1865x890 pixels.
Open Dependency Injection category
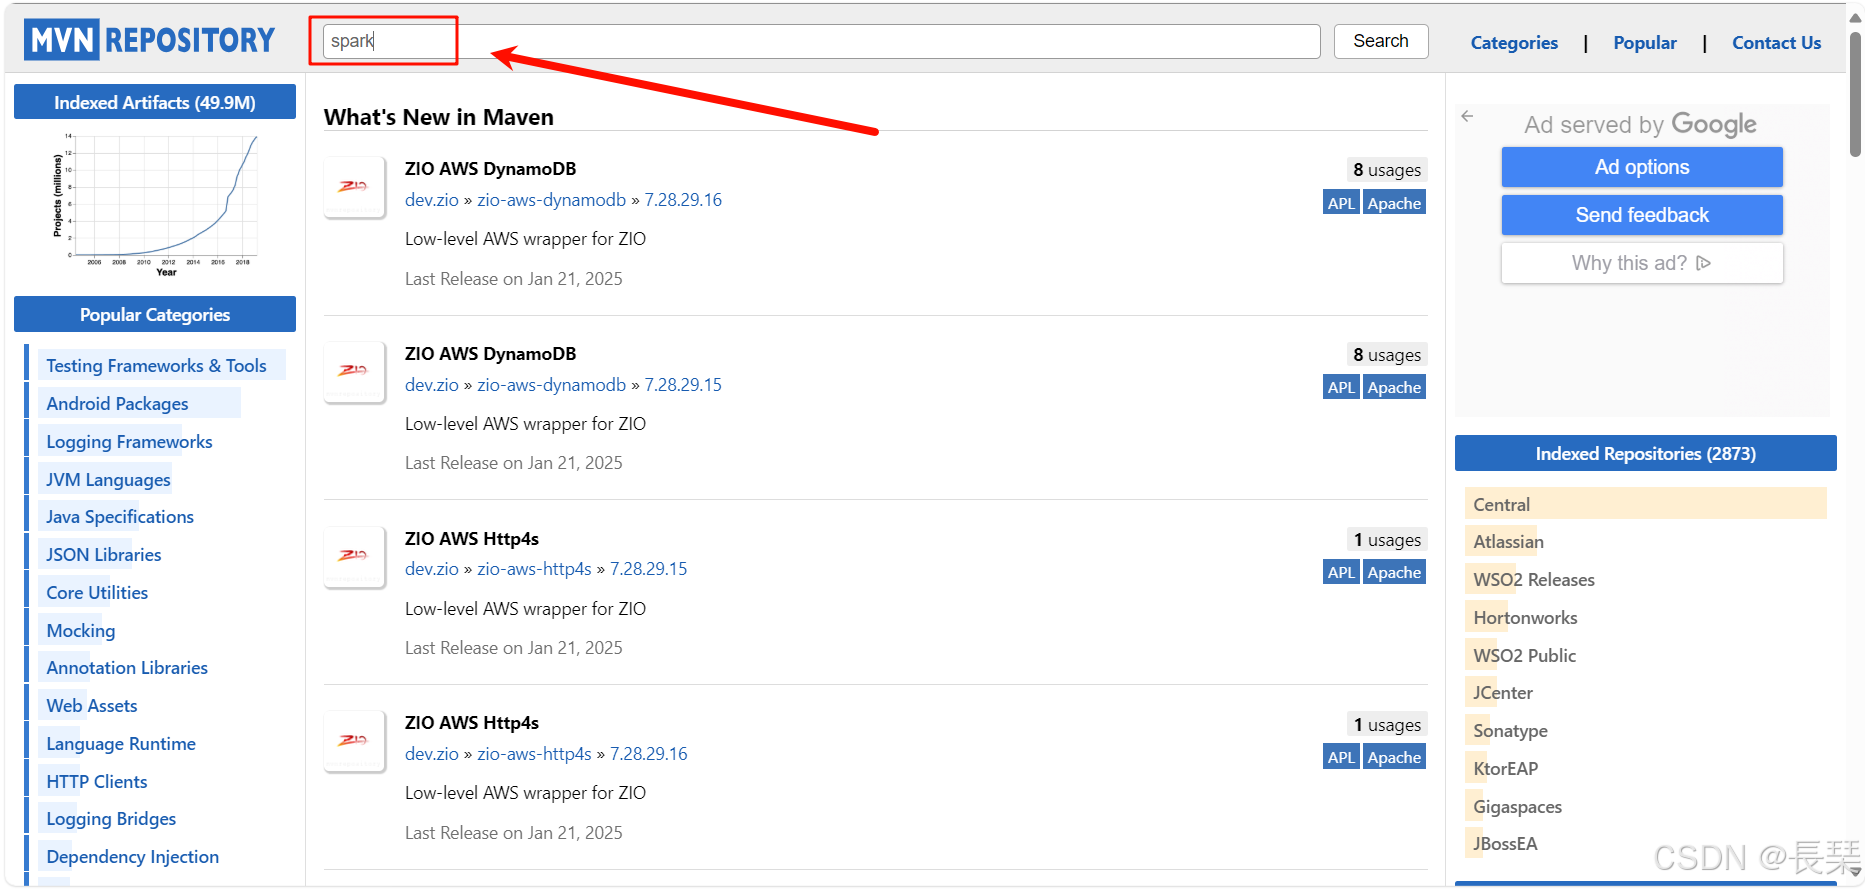point(132,857)
